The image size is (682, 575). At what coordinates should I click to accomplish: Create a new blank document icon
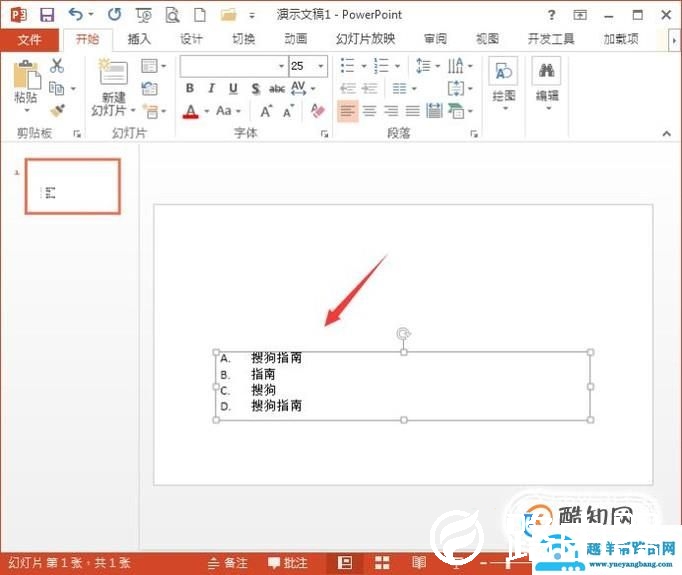(x=200, y=15)
